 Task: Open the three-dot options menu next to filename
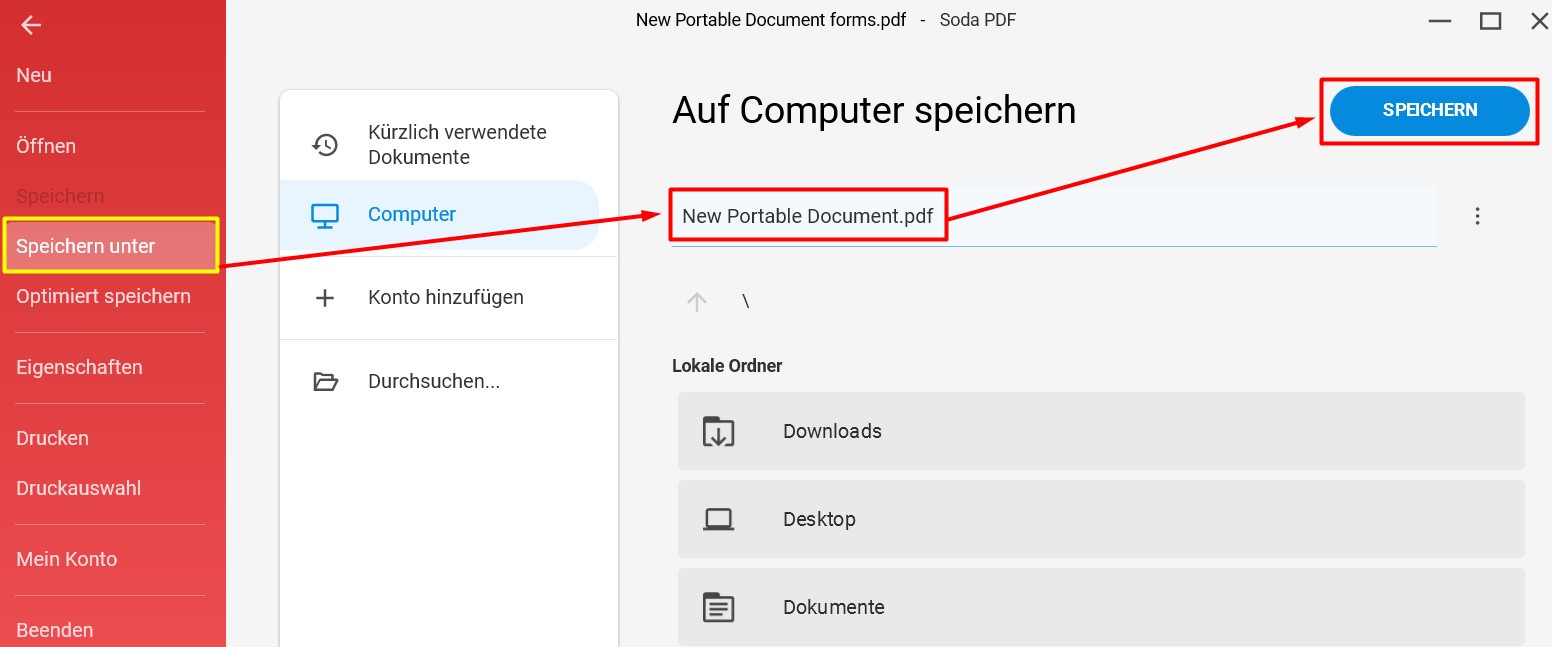1477,216
